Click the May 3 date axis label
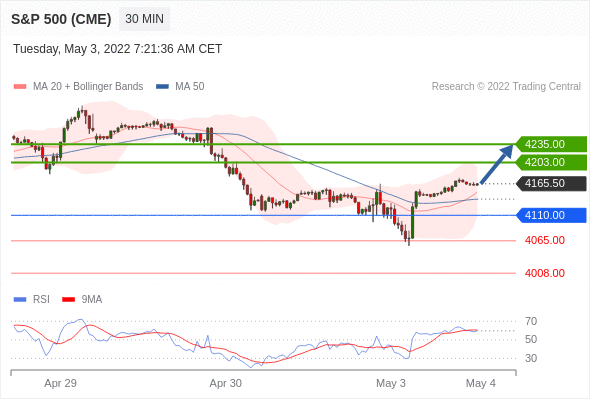Viewport: 590px width, 400px height. (x=391, y=383)
